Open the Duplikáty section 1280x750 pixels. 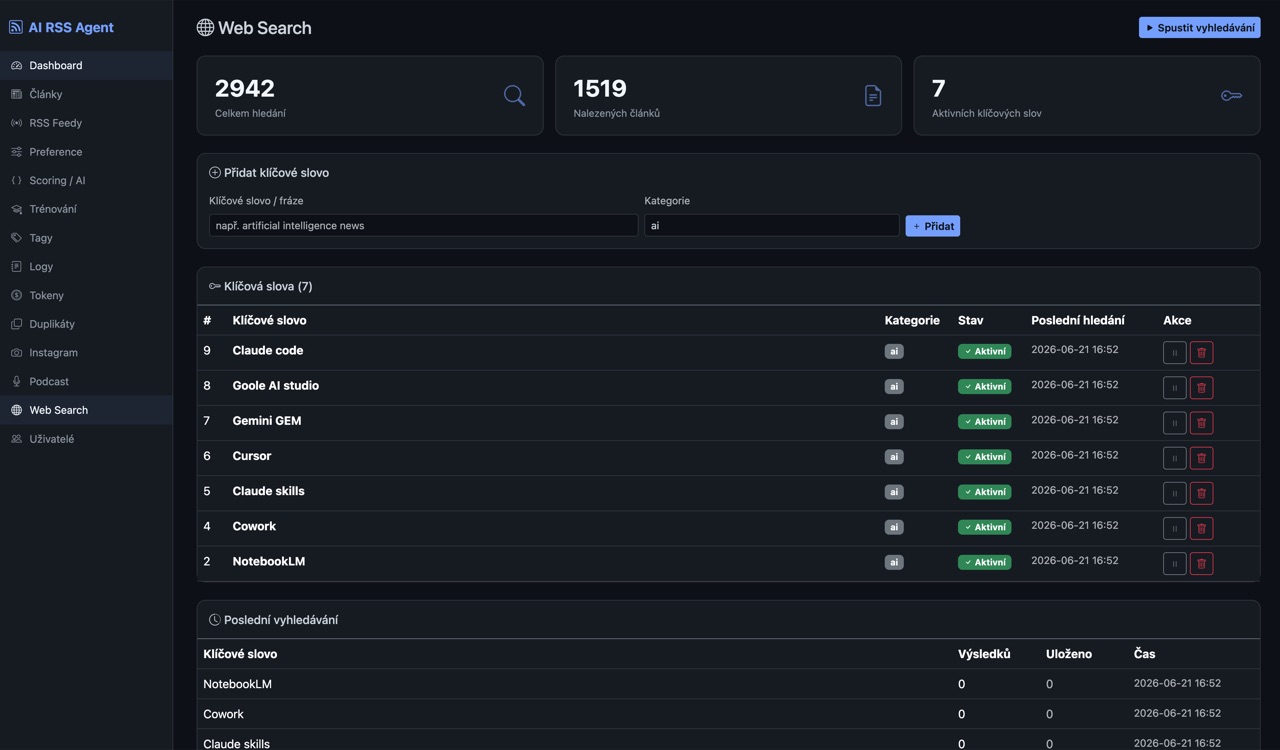pyautogui.click(x=86, y=324)
